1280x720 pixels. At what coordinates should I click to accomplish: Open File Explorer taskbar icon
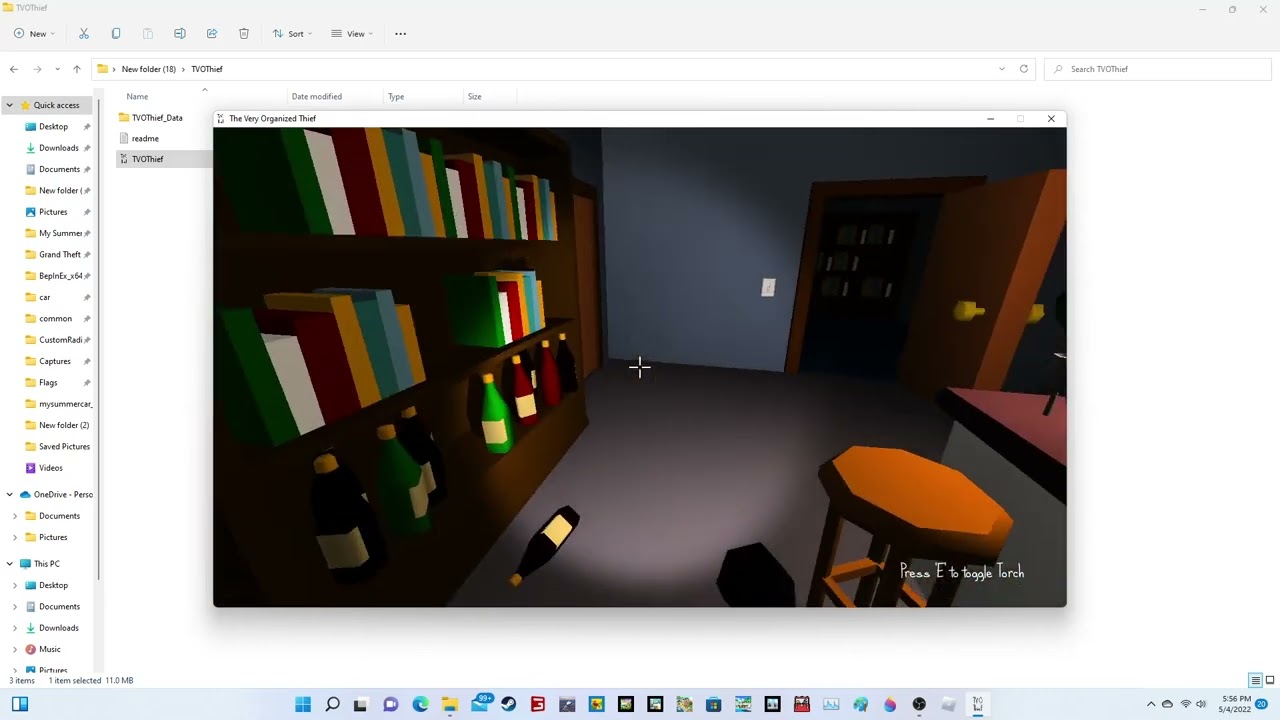tap(450, 705)
